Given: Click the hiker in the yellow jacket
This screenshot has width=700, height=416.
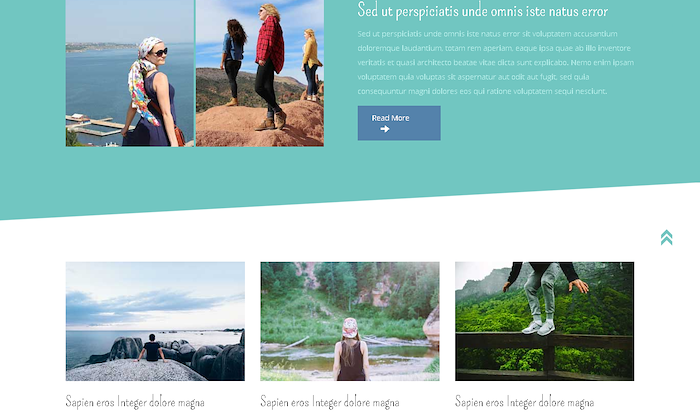Looking at the screenshot, I should [x=311, y=64].
